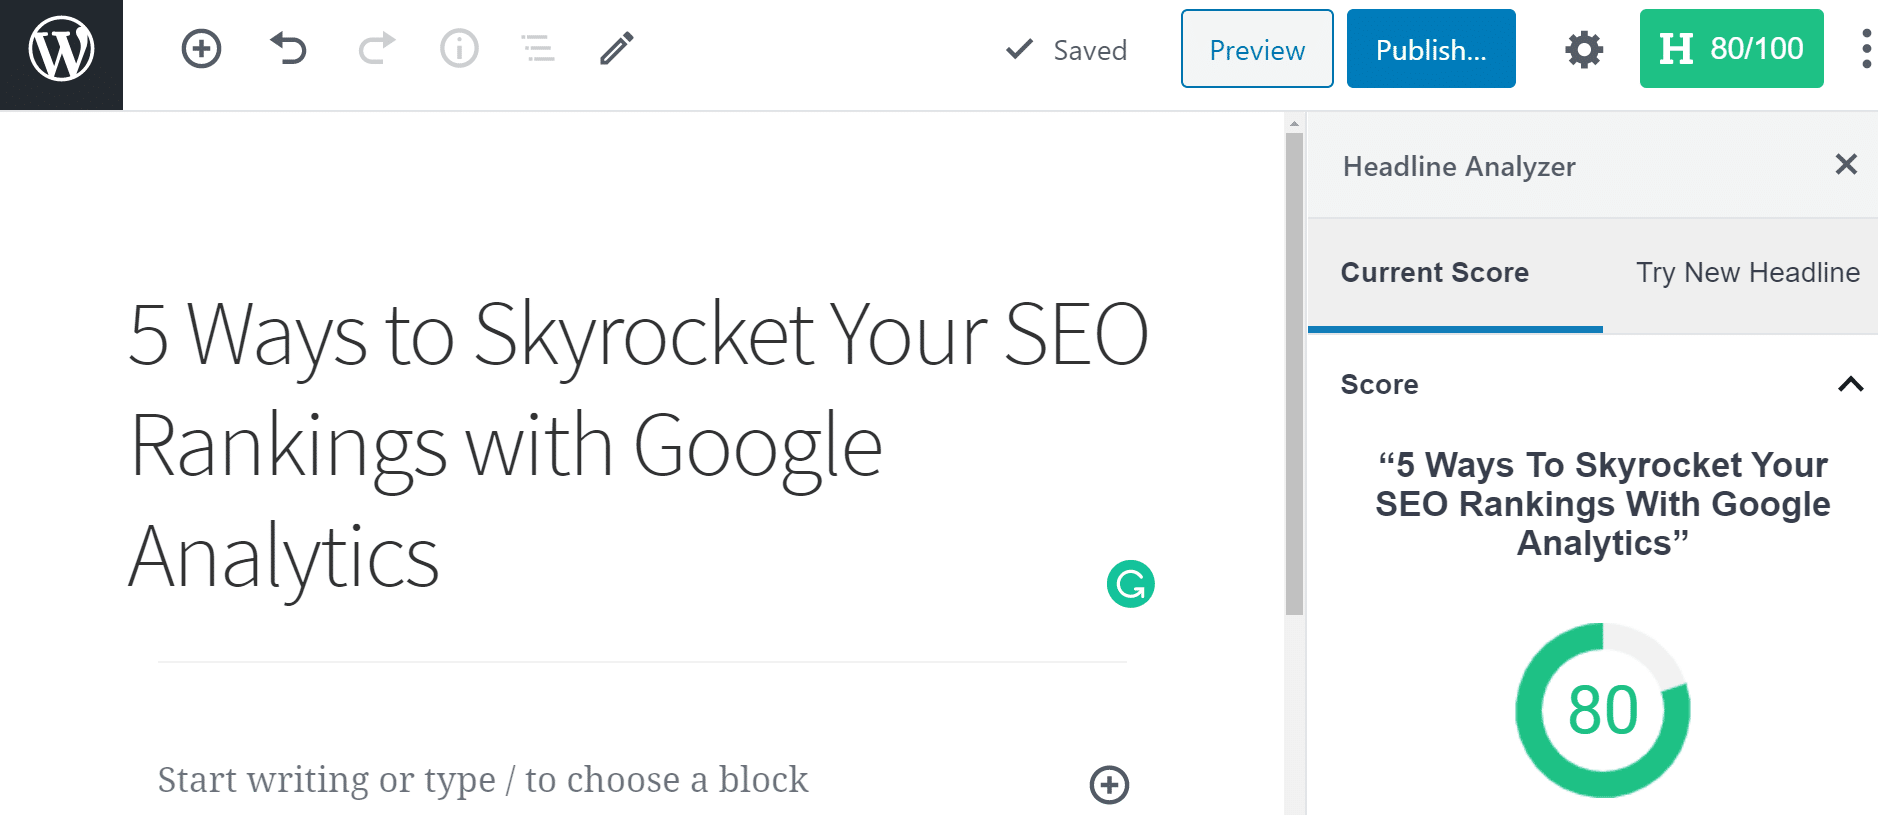1878x815 pixels.
Task: Add block using inline plus icon
Action: (1109, 785)
